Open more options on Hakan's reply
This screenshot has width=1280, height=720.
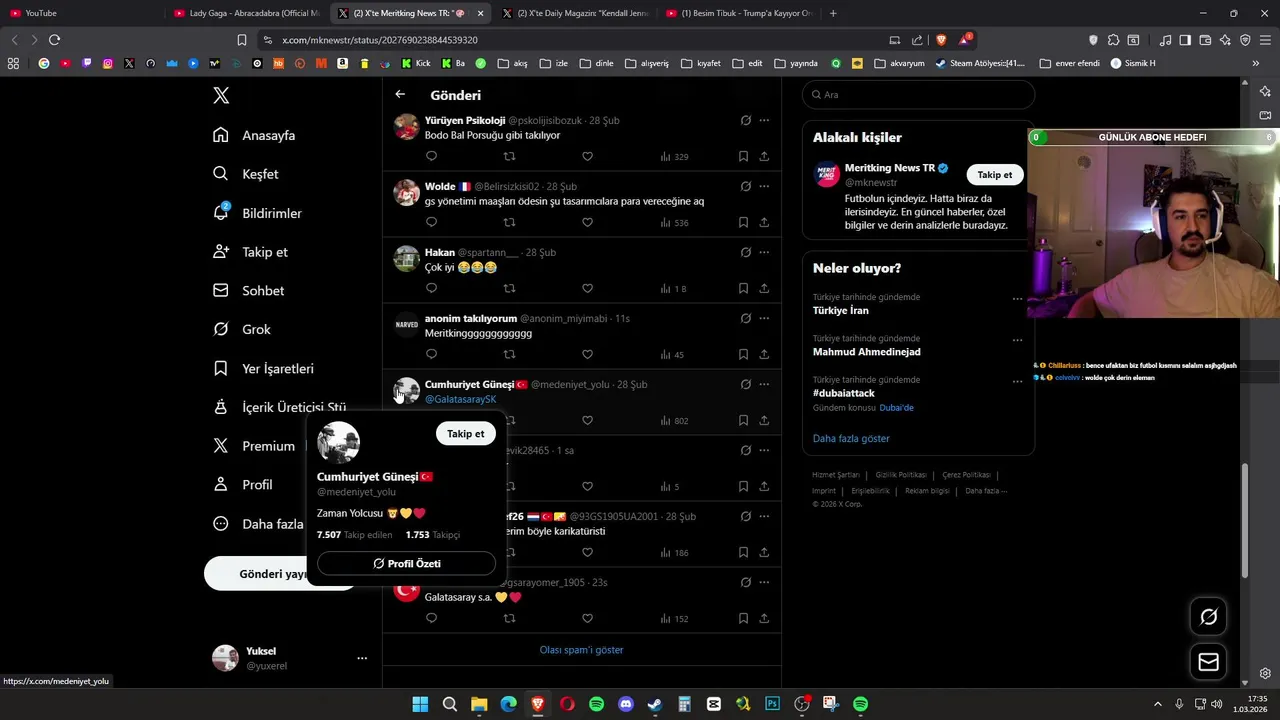point(764,252)
